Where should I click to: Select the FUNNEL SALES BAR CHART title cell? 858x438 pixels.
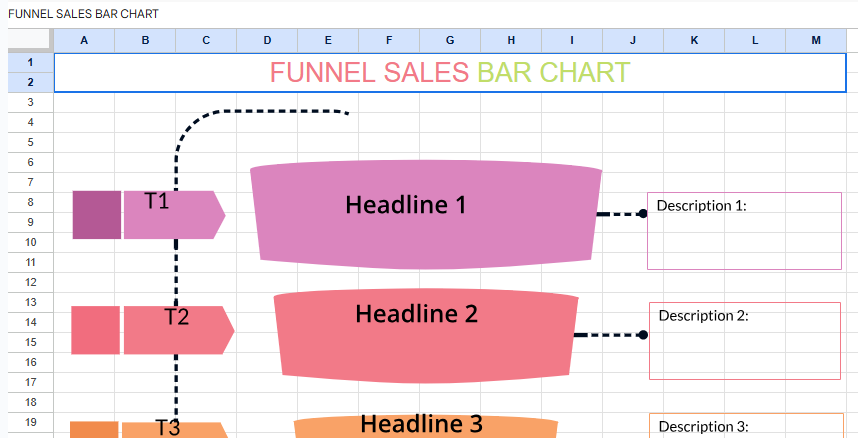449,72
